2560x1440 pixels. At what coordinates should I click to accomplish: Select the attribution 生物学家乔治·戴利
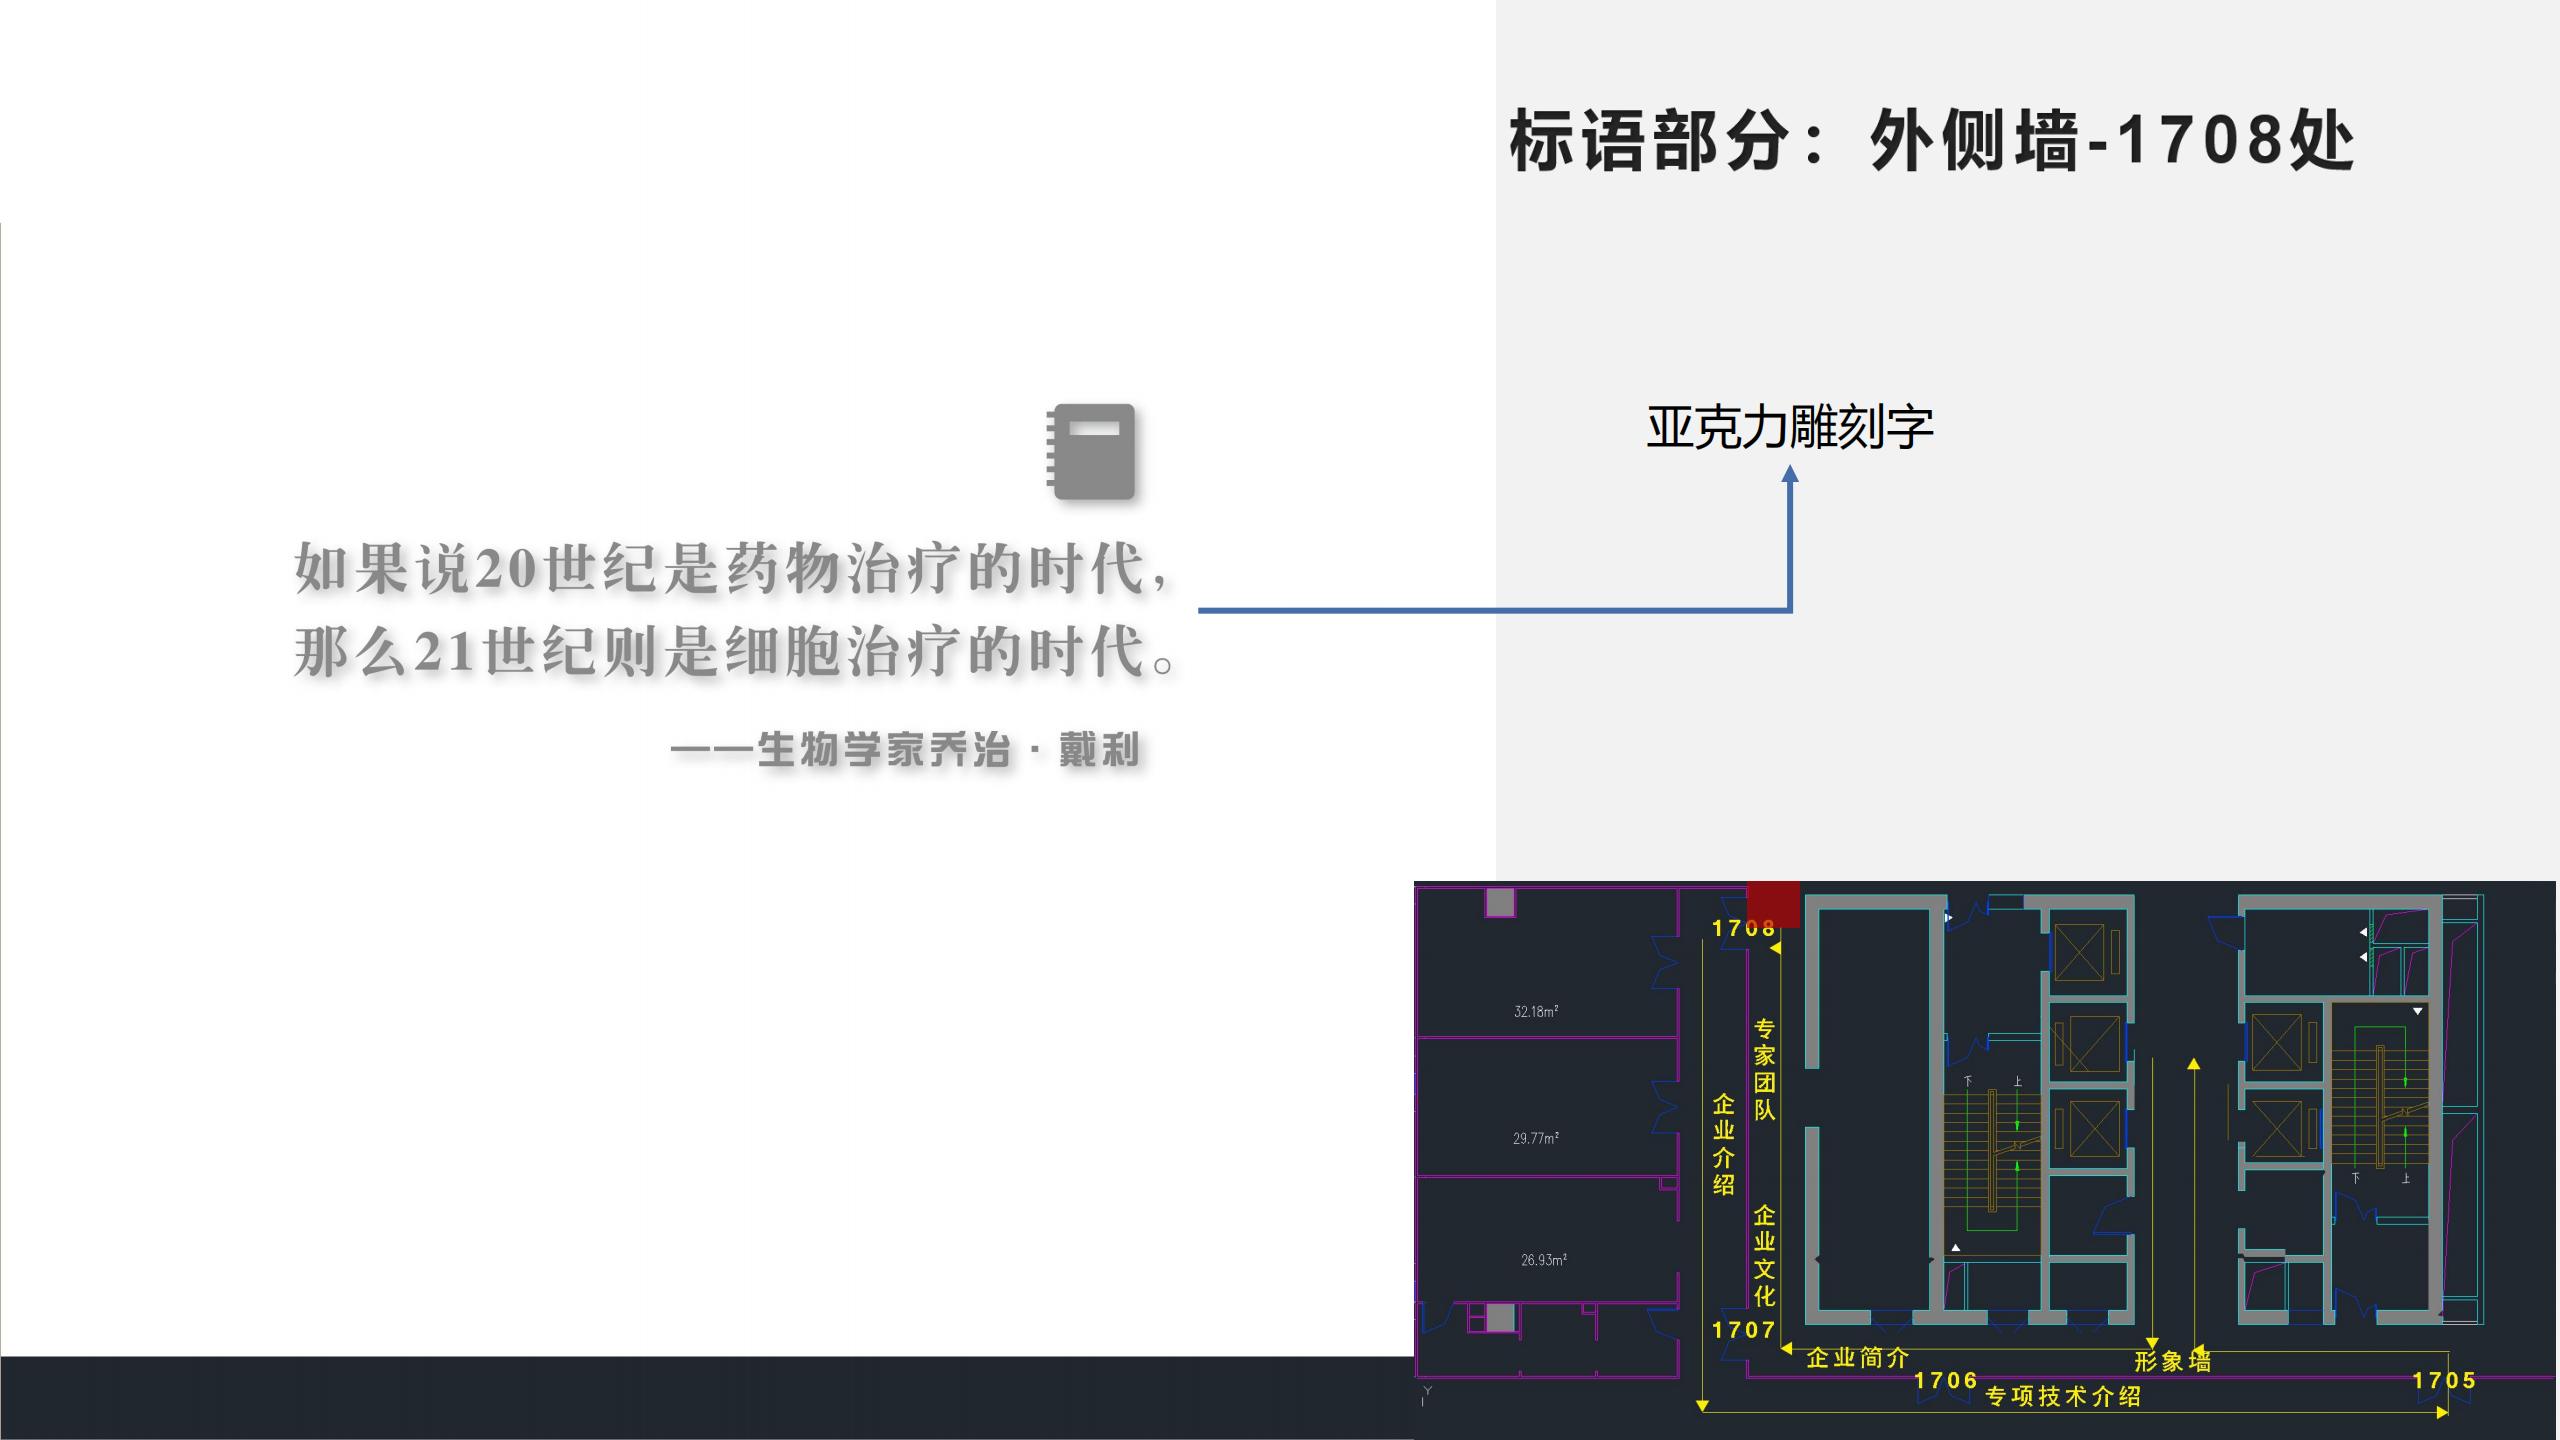906,749
